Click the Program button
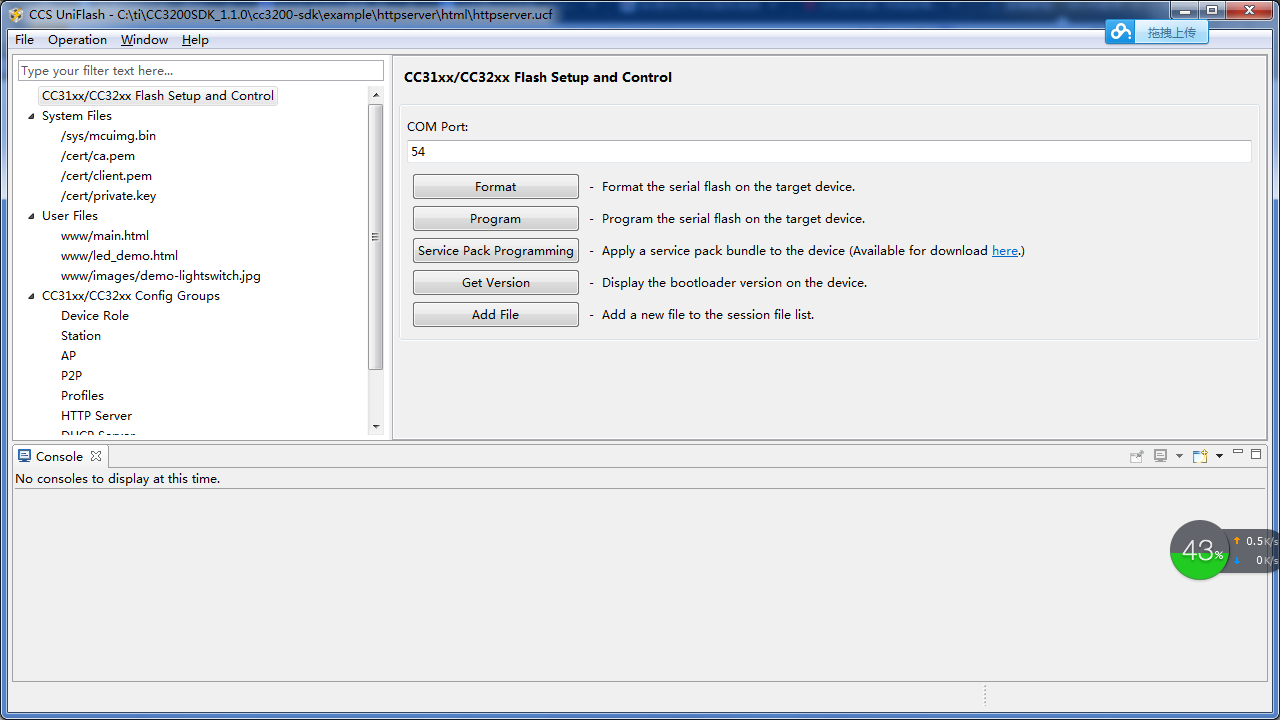Image resolution: width=1280 pixels, height=720 pixels. [x=496, y=219]
